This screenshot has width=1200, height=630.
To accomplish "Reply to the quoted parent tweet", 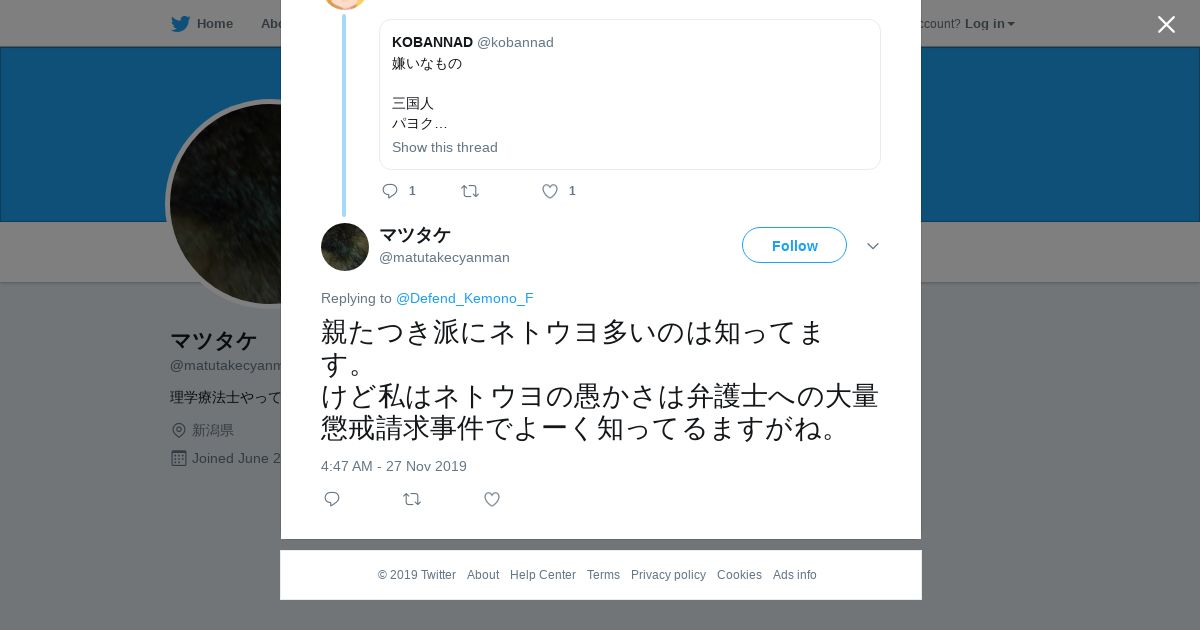I will tap(390, 191).
